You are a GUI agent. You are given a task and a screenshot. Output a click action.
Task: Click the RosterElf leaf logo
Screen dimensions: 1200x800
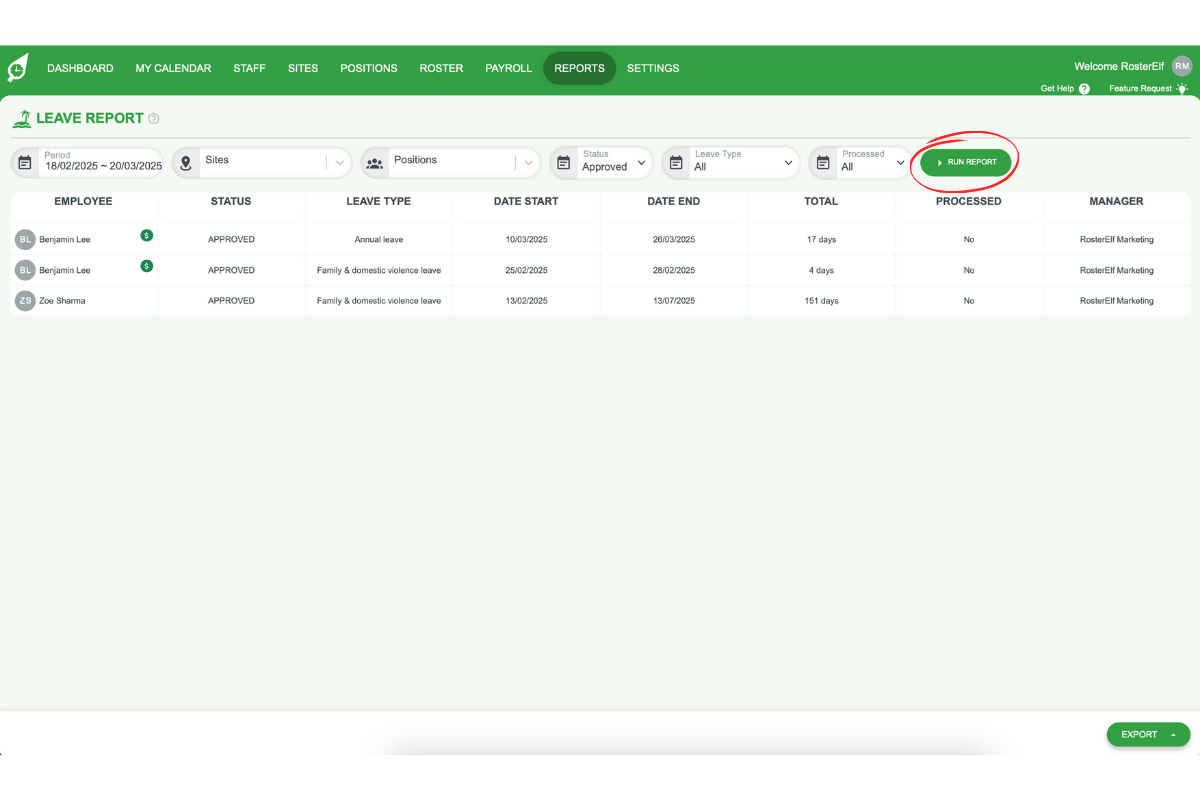[x=16, y=68]
